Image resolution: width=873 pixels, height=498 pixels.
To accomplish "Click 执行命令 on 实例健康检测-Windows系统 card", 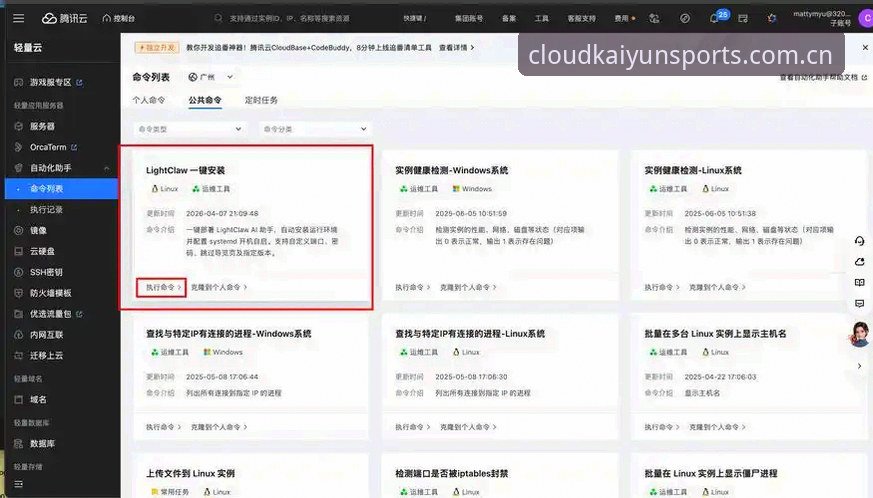I will tap(413, 287).
